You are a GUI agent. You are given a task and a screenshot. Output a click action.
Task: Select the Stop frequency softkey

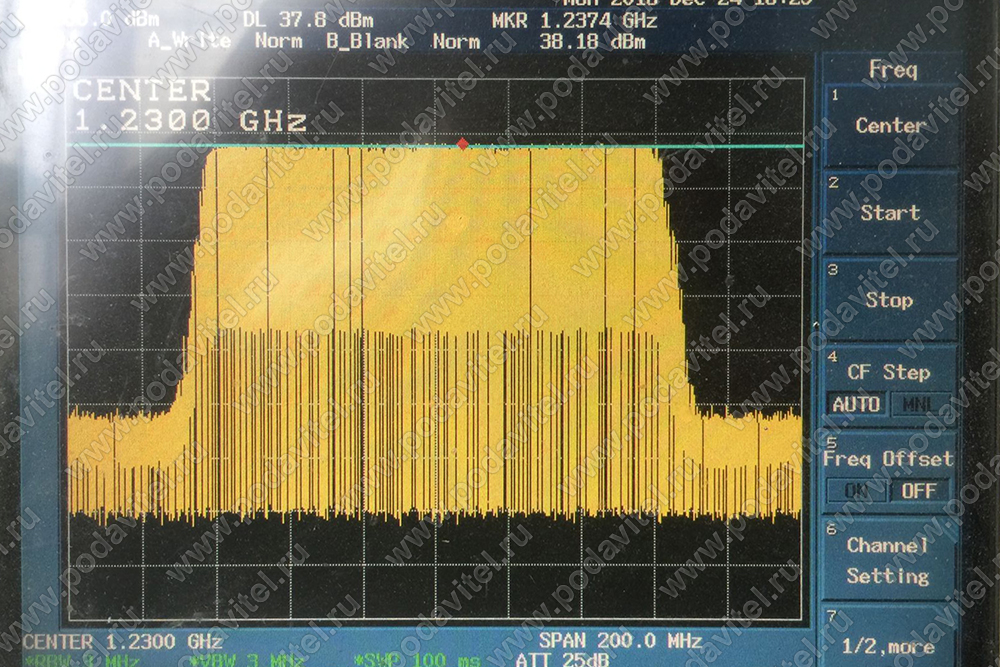pyautogui.click(x=891, y=300)
